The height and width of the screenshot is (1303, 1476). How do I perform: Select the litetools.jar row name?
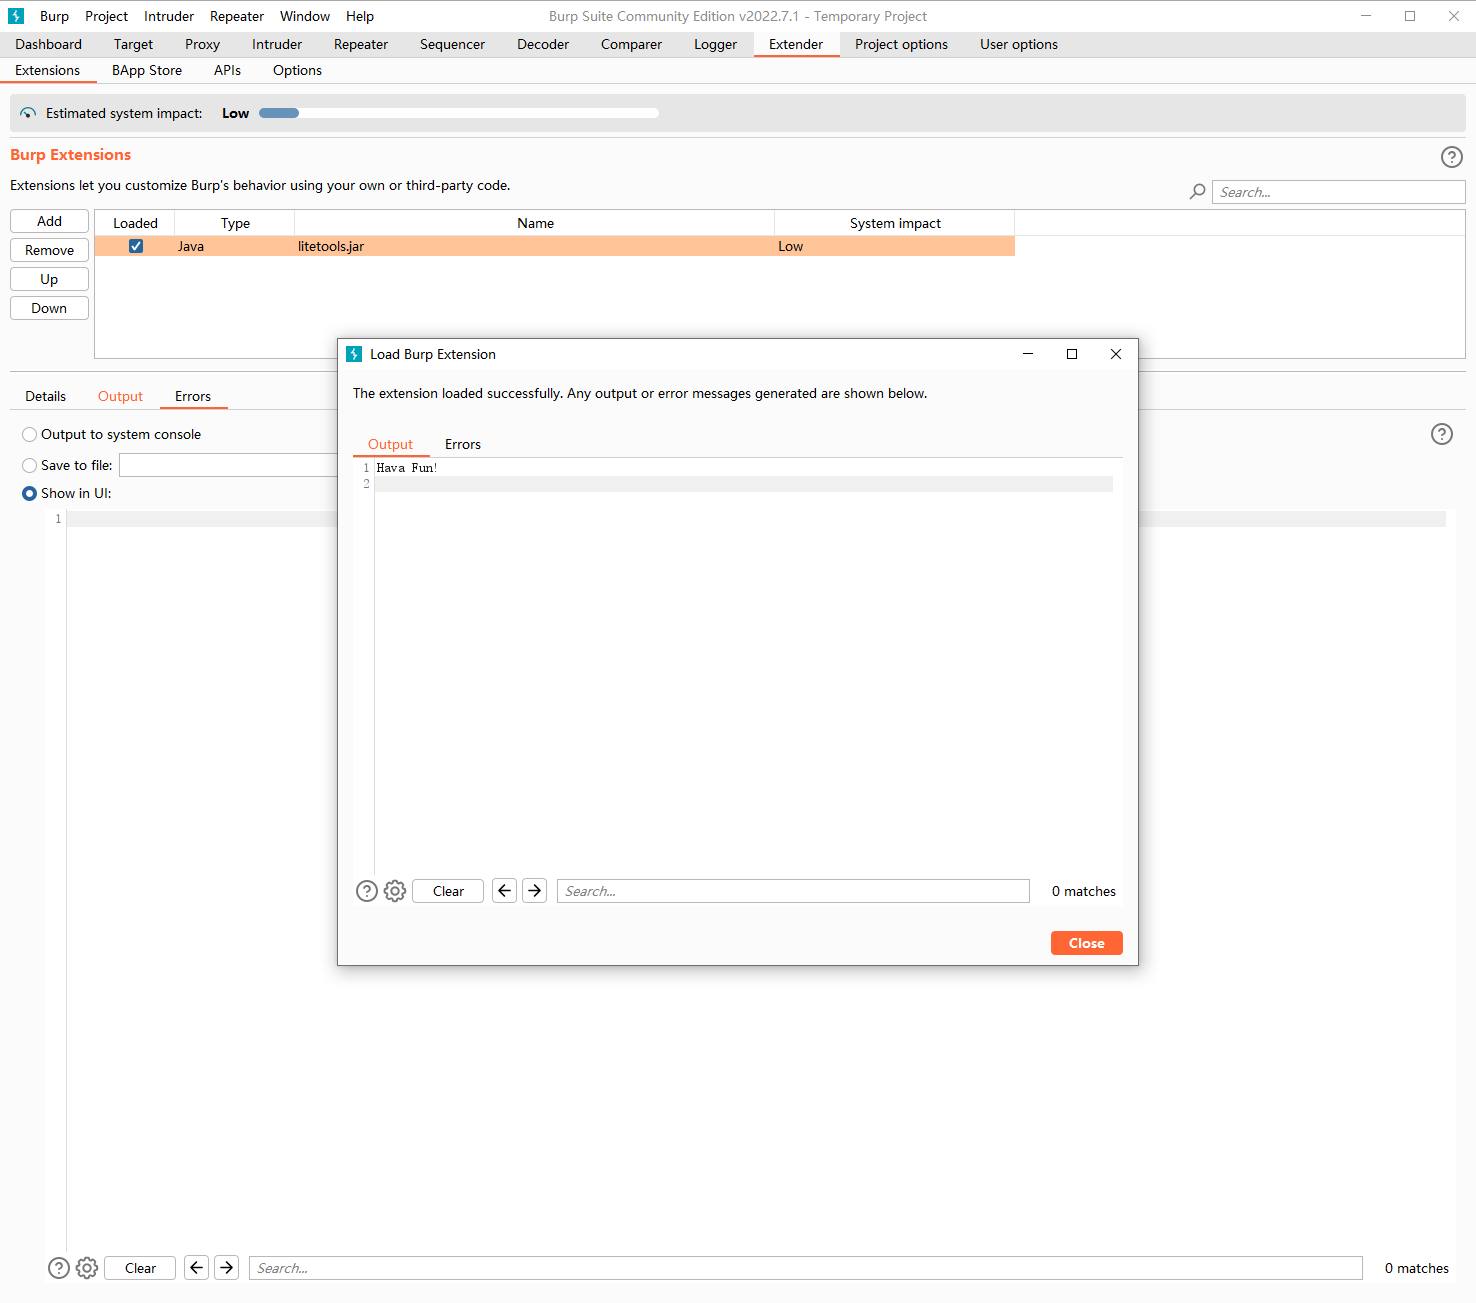point(331,246)
